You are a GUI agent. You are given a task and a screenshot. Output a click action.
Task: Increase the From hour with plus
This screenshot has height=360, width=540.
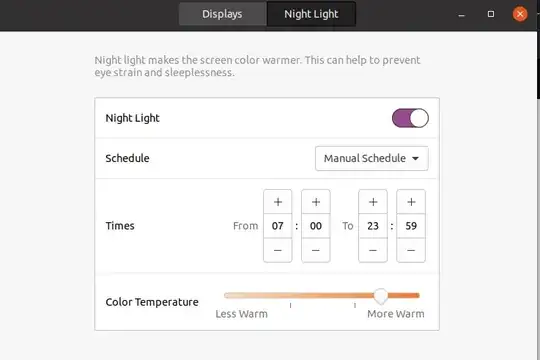coord(278,202)
